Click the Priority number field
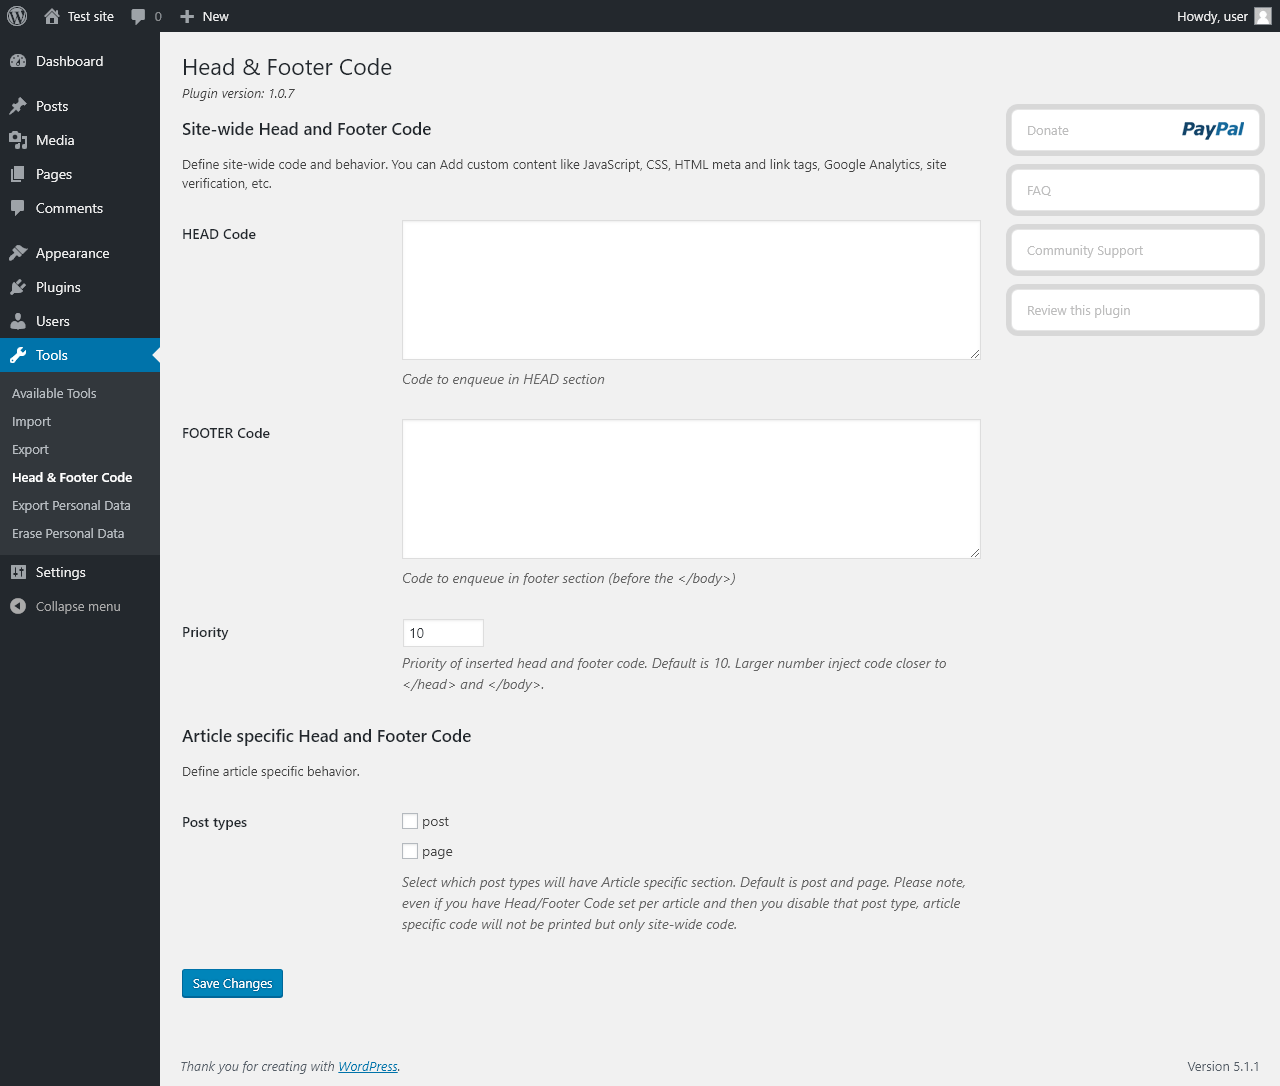The width and height of the screenshot is (1280, 1086). tap(443, 633)
